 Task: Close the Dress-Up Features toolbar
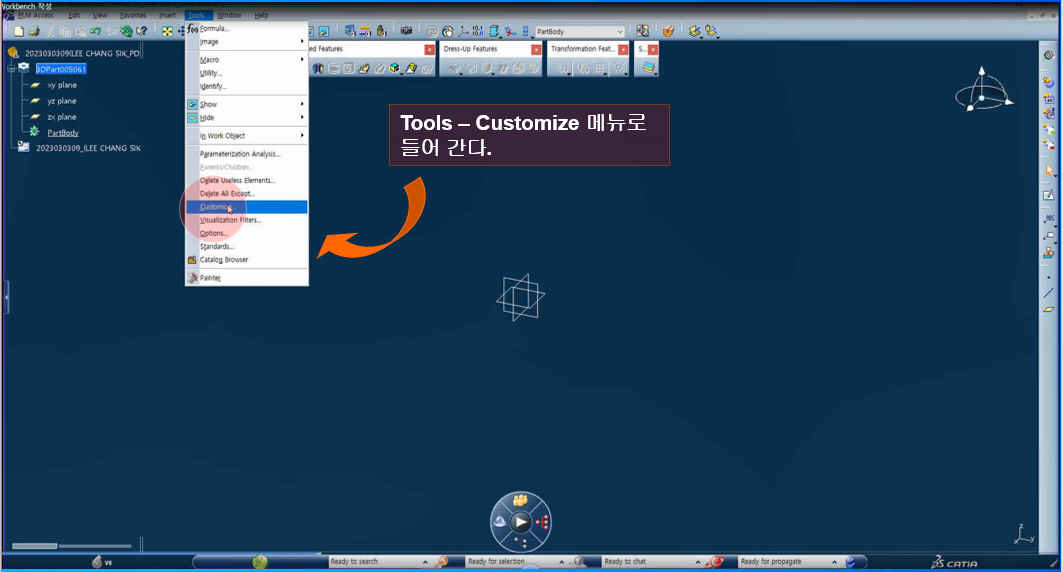(536, 49)
